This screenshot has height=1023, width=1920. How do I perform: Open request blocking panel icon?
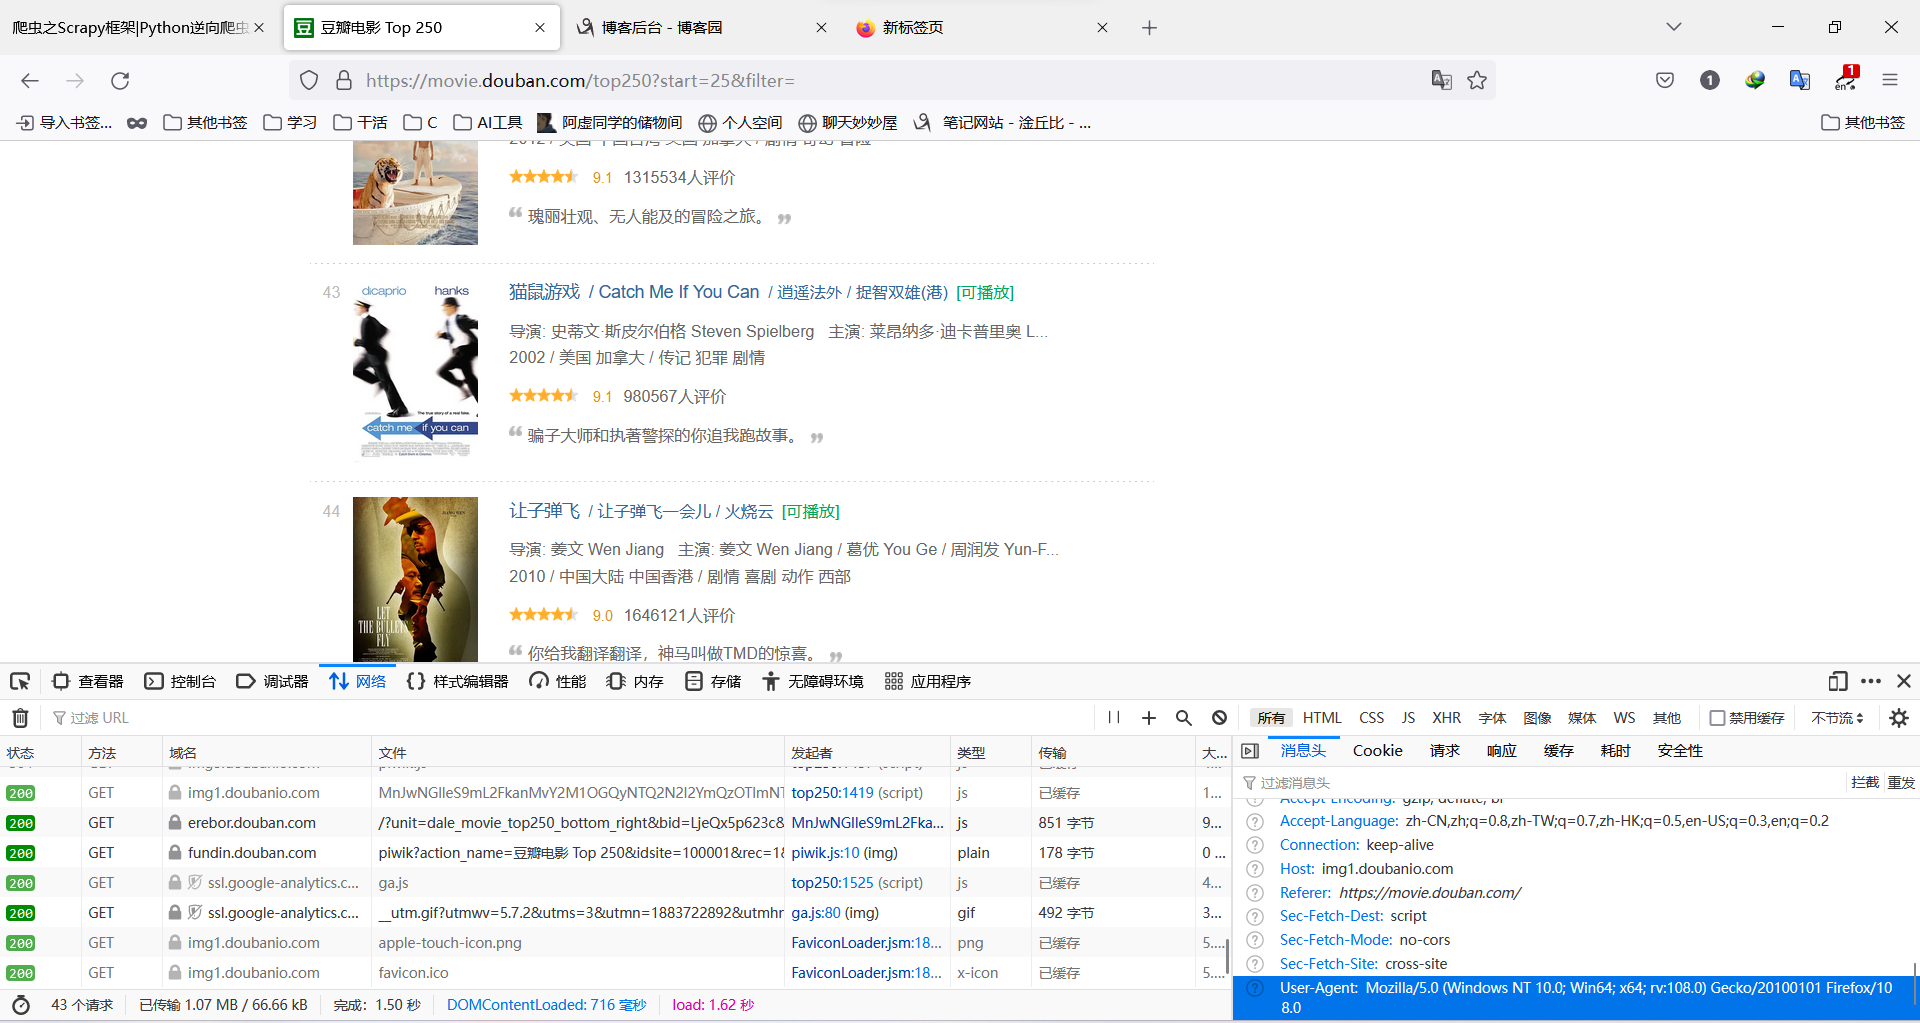click(x=1219, y=718)
